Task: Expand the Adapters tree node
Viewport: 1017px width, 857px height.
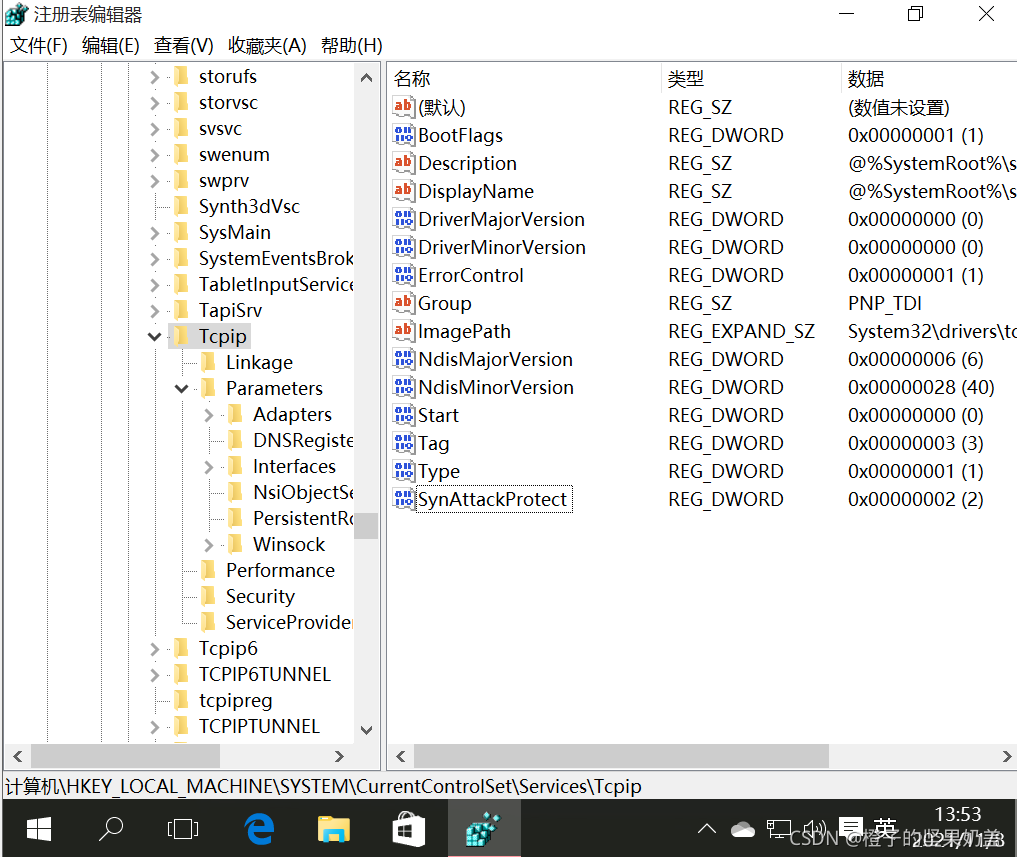Action: tap(208, 415)
